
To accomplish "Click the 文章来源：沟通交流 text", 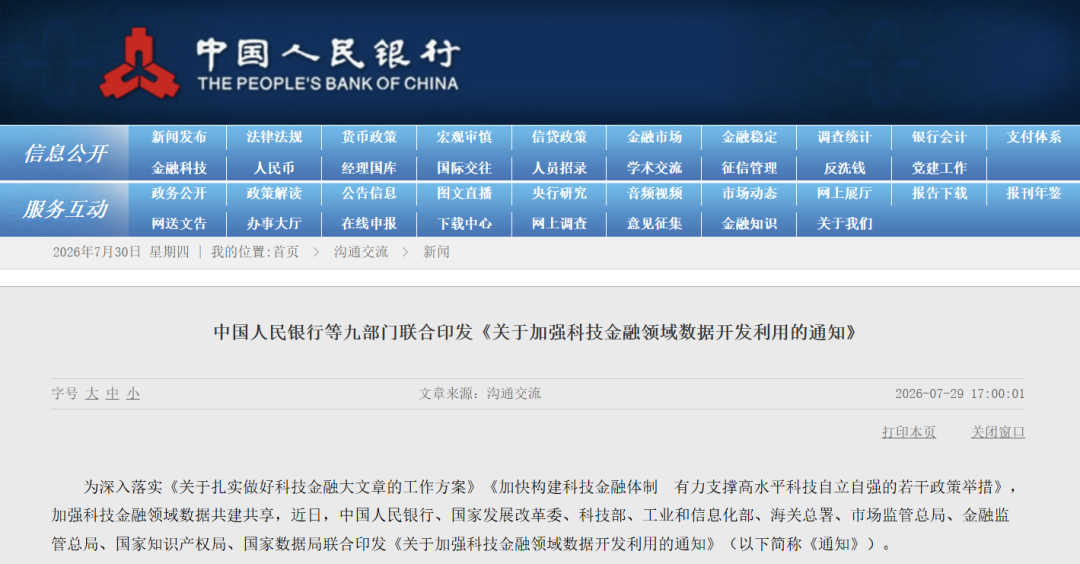I will (x=480, y=394).
